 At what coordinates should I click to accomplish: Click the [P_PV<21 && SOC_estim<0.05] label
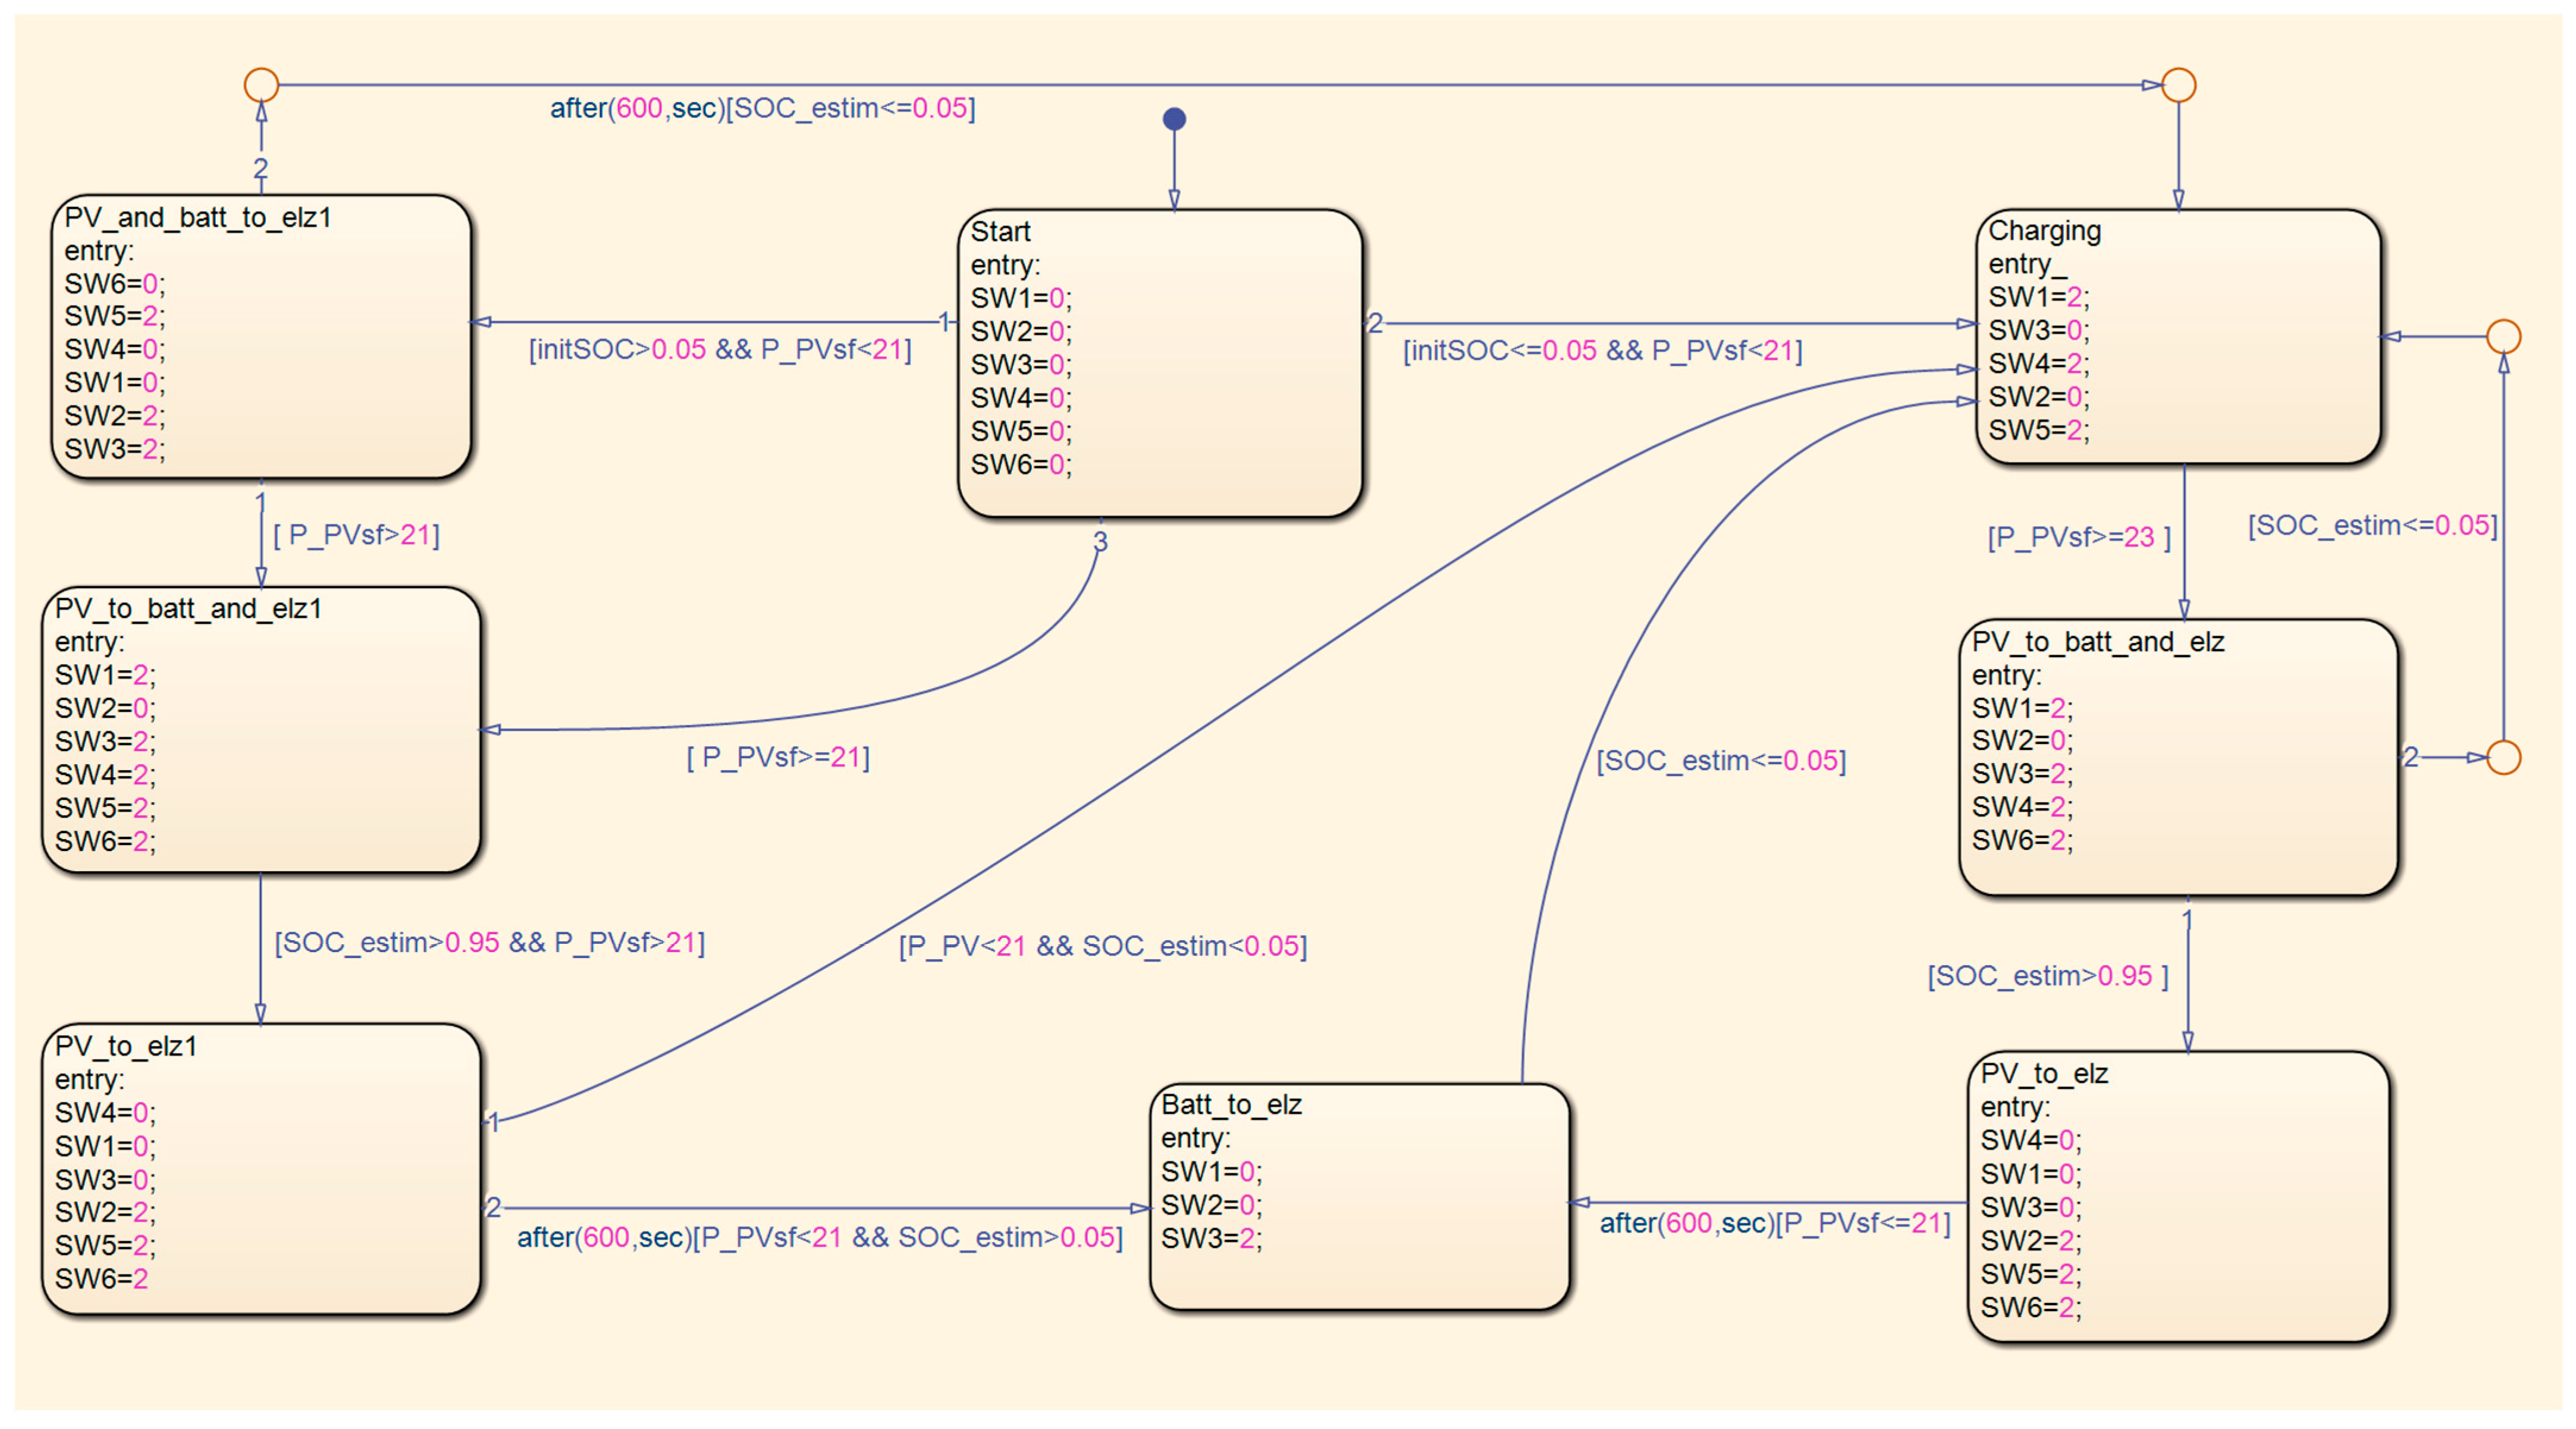click(1102, 946)
